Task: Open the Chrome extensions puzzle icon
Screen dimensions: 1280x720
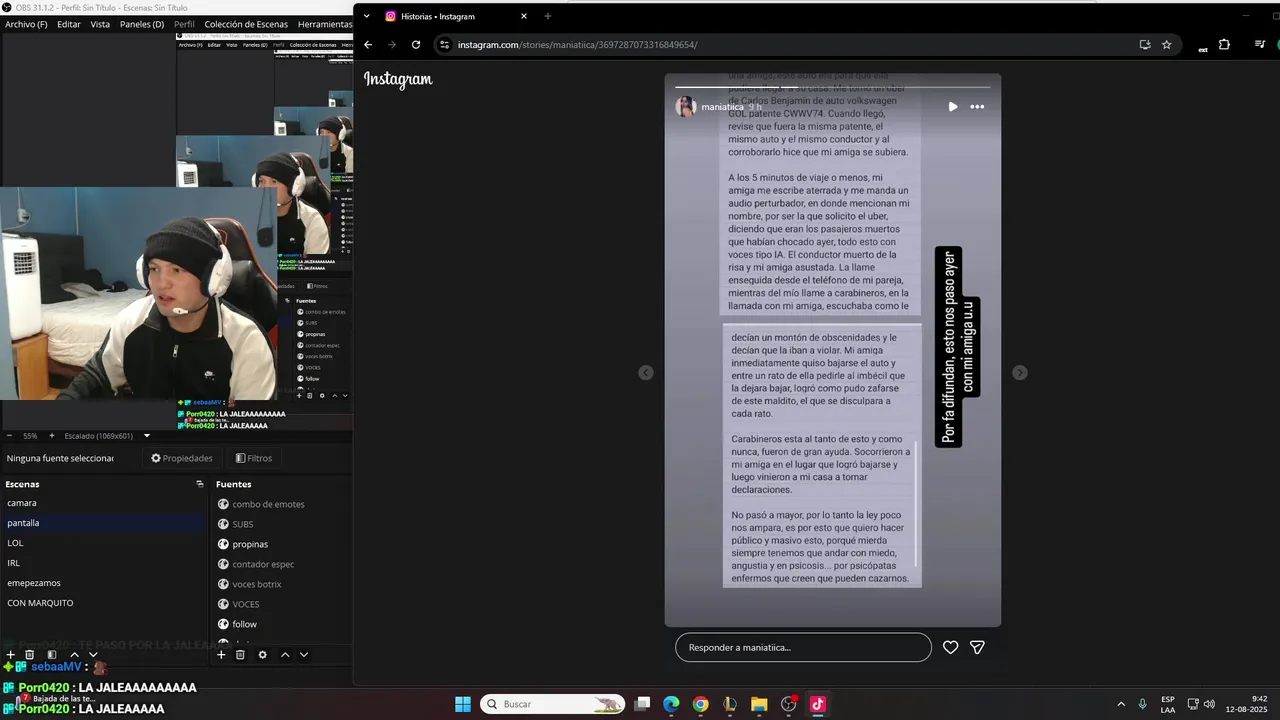Action: (x=1224, y=45)
